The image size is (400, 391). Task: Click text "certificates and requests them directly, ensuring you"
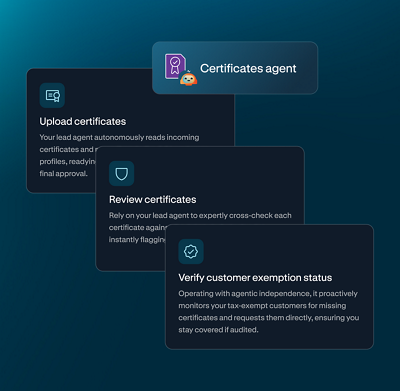269,318
